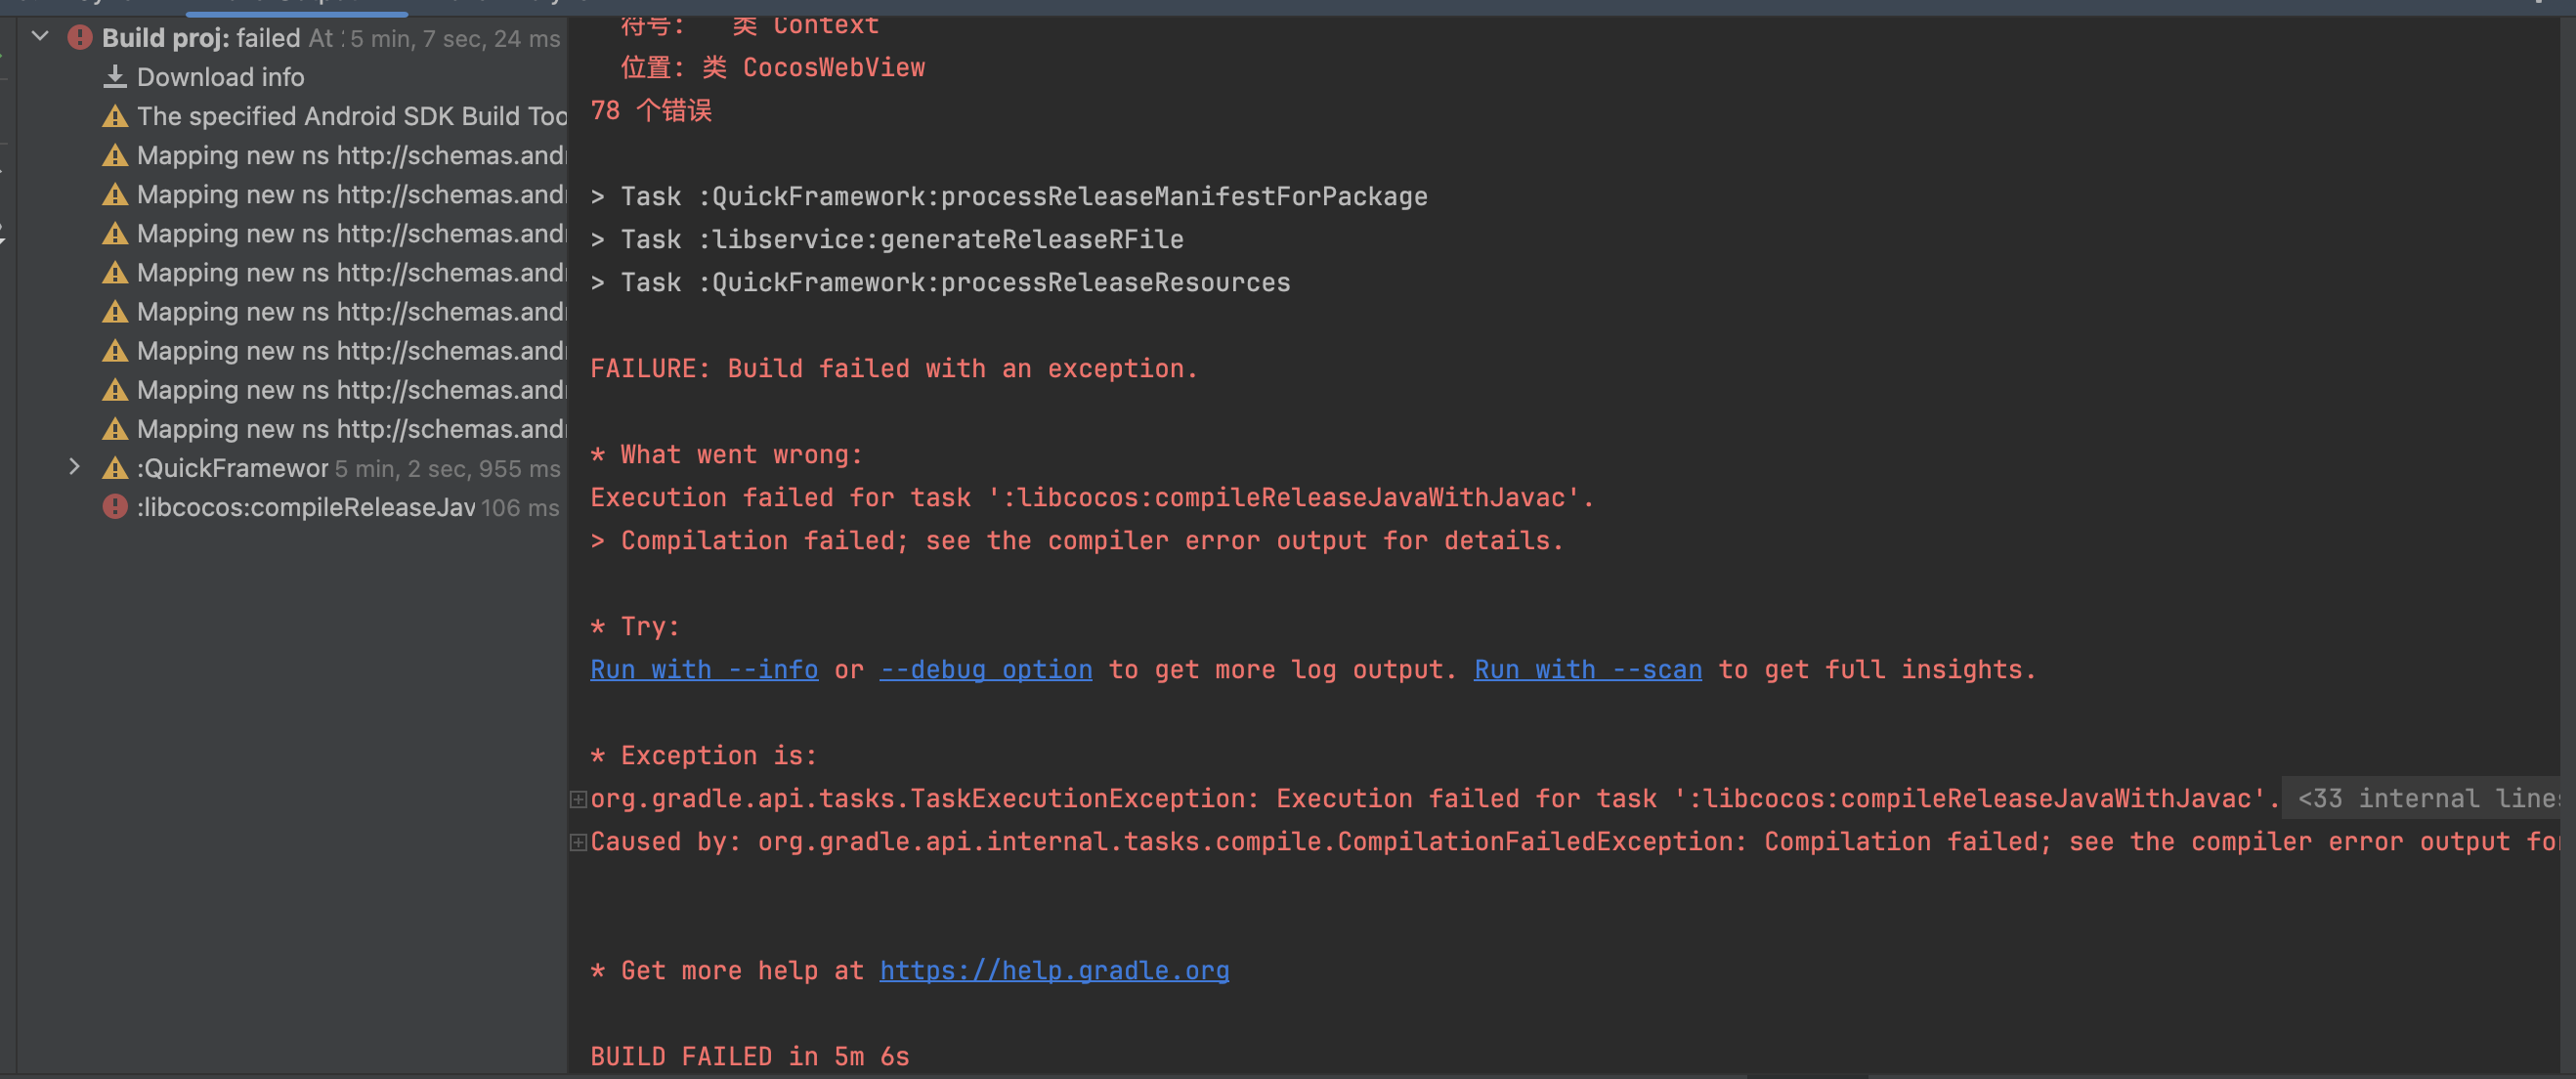The height and width of the screenshot is (1079, 2576).
Task: Click warning icon of first Mapping new ns entry
Action: coord(115,156)
